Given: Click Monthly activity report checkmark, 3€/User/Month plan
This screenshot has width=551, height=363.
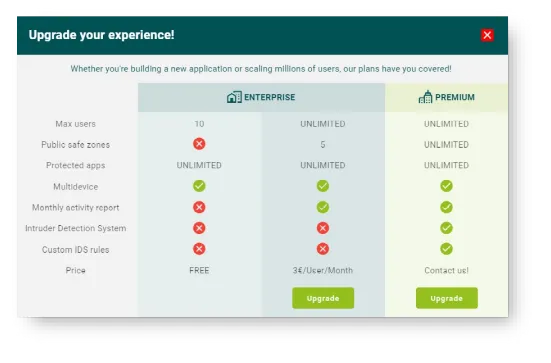Looking at the screenshot, I should click(x=323, y=207).
